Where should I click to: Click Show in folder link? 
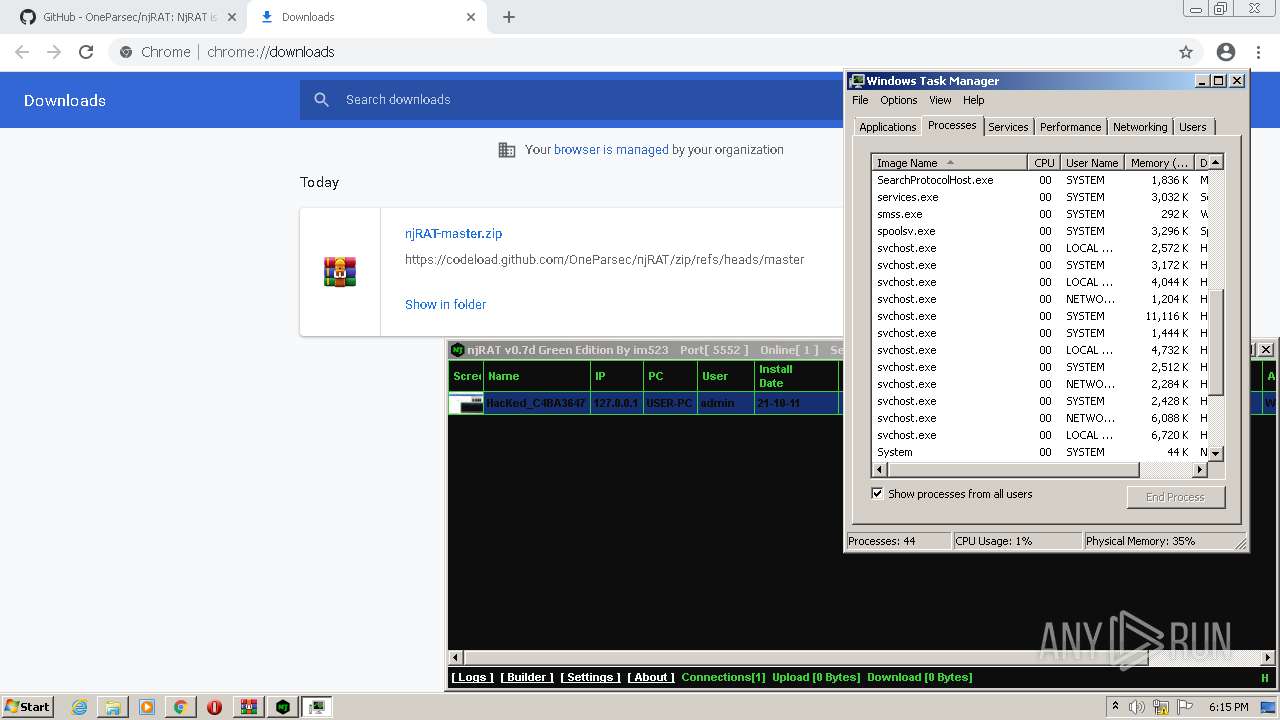click(445, 304)
